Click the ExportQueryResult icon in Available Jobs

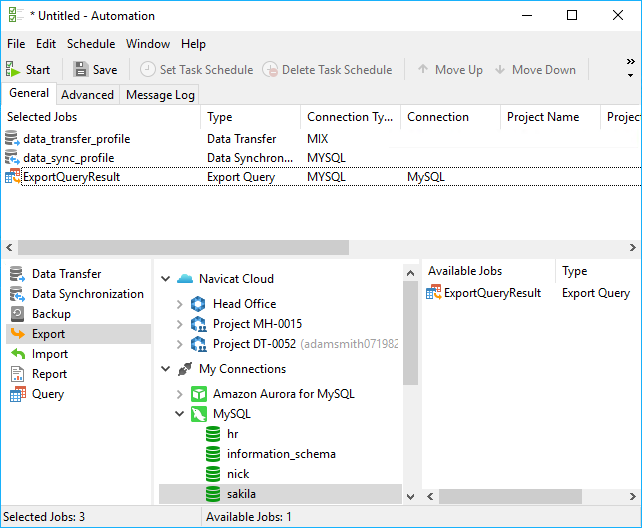tap(434, 293)
